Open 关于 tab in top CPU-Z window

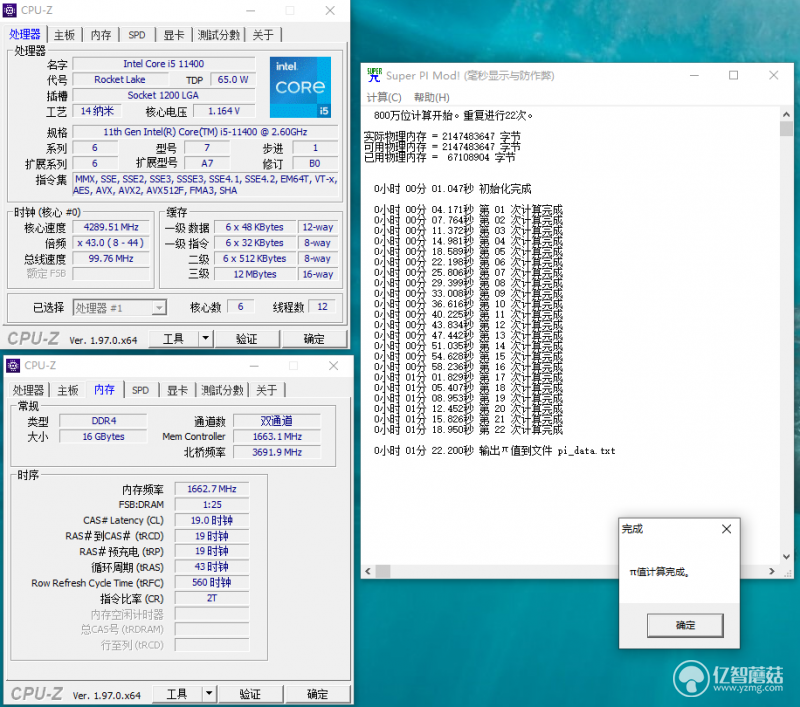pos(263,35)
